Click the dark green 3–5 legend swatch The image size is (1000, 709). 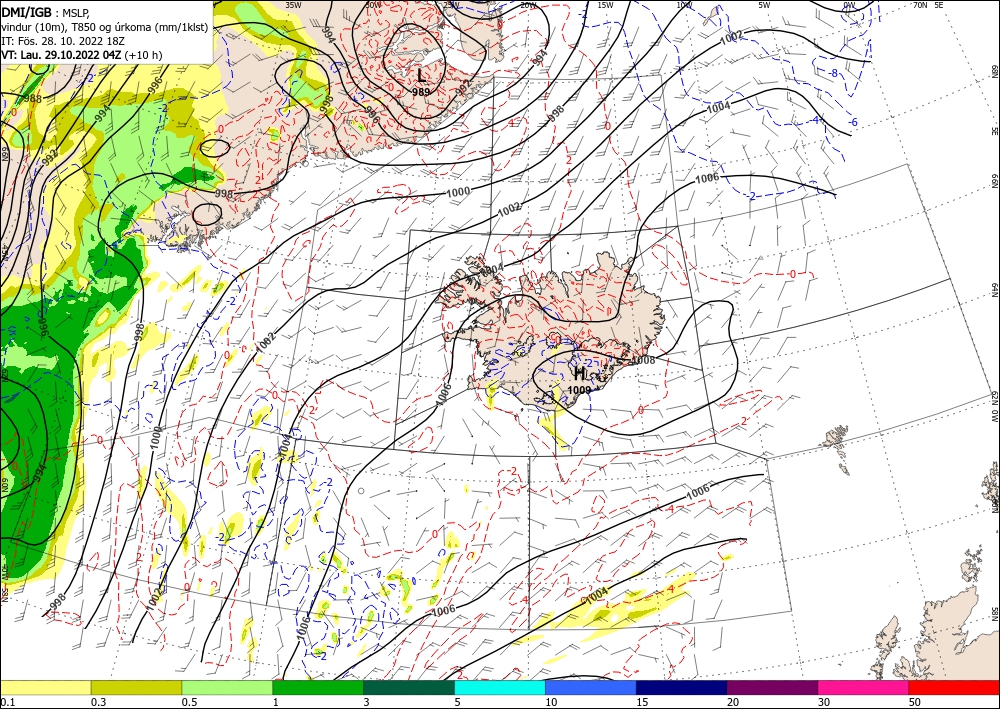(409, 687)
